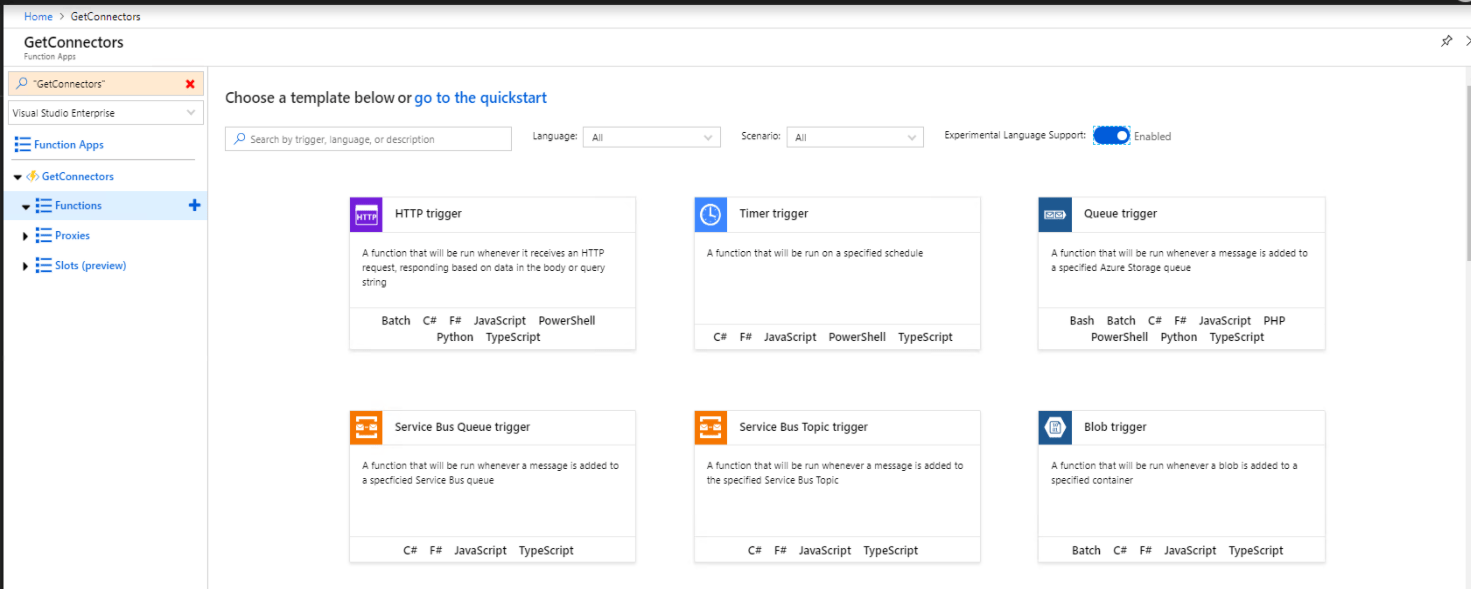Open the Visual Studio Enterprise subscription dropdown
This screenshot has width=1471, height=589.
tap(106, 113)
